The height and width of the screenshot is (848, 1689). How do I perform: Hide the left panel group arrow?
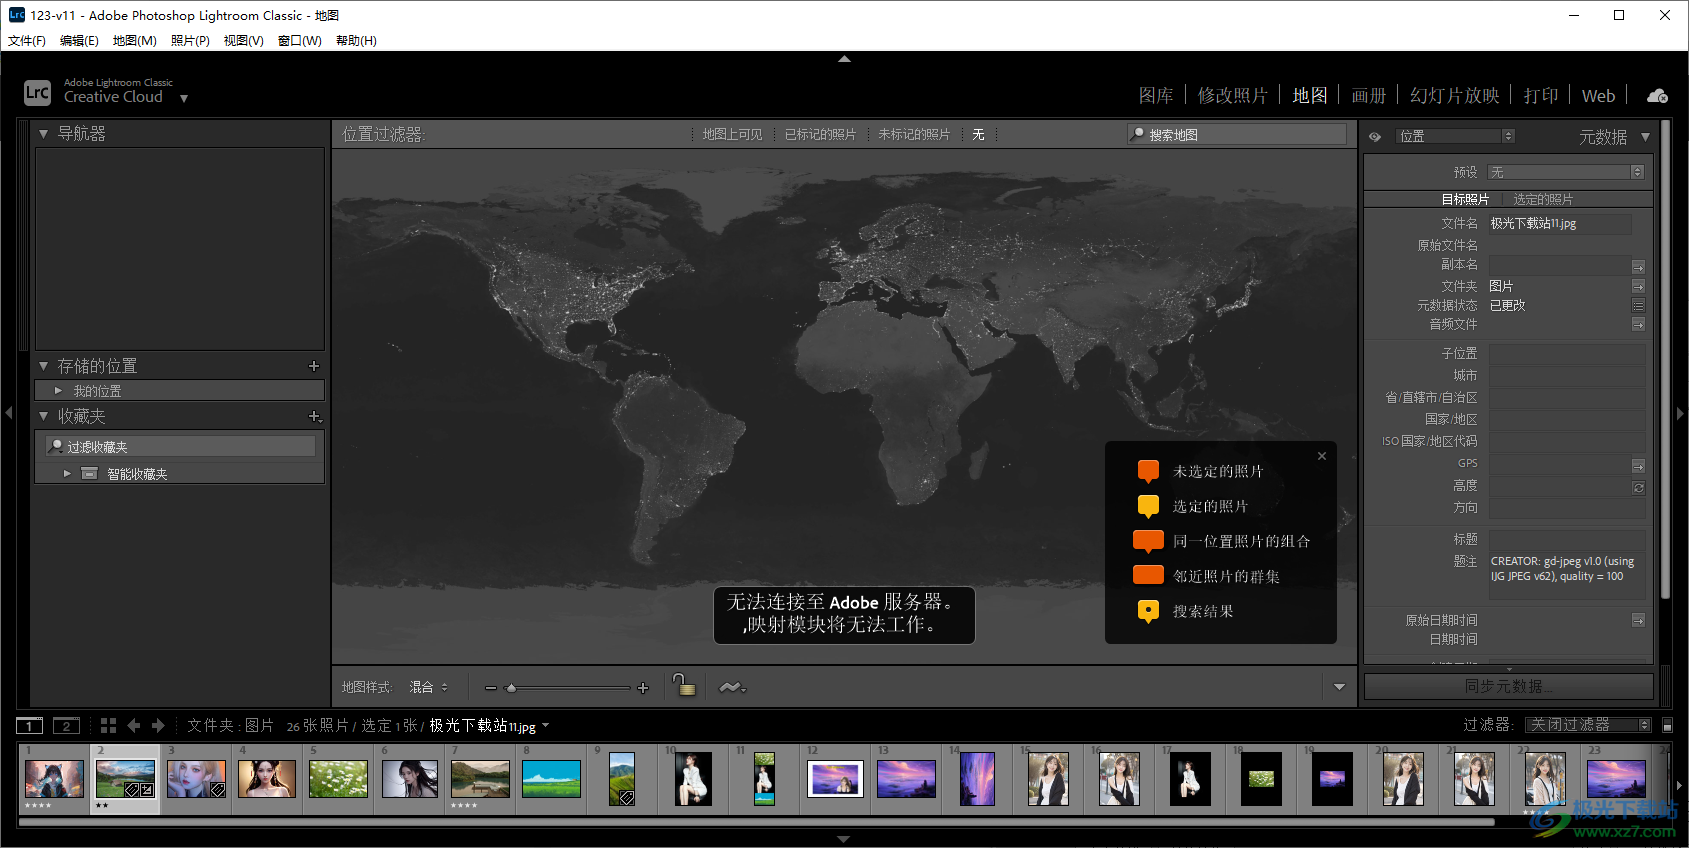tap(8, 412)
